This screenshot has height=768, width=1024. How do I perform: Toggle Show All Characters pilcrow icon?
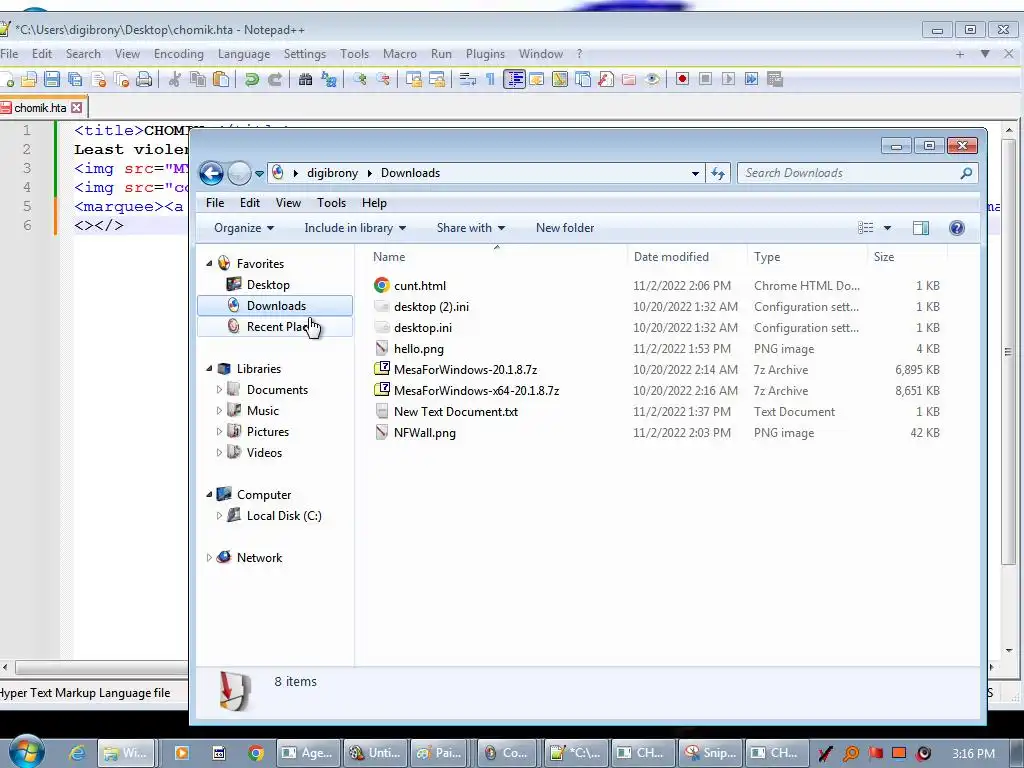coord(490,79)
